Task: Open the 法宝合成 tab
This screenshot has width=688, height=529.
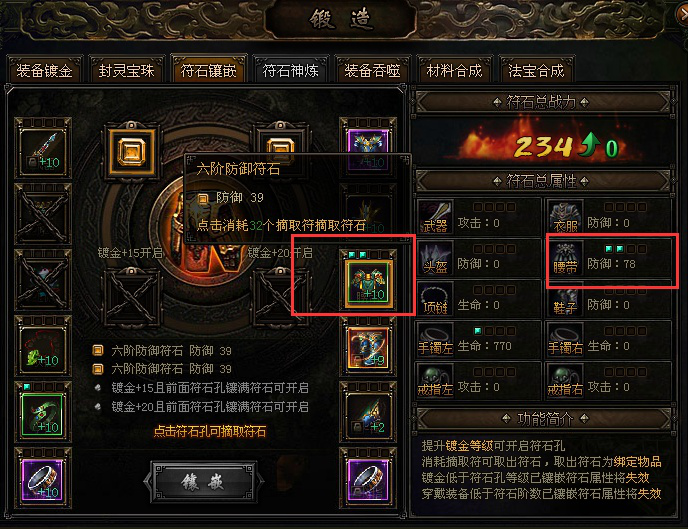Action: click(x=536, y=70)
